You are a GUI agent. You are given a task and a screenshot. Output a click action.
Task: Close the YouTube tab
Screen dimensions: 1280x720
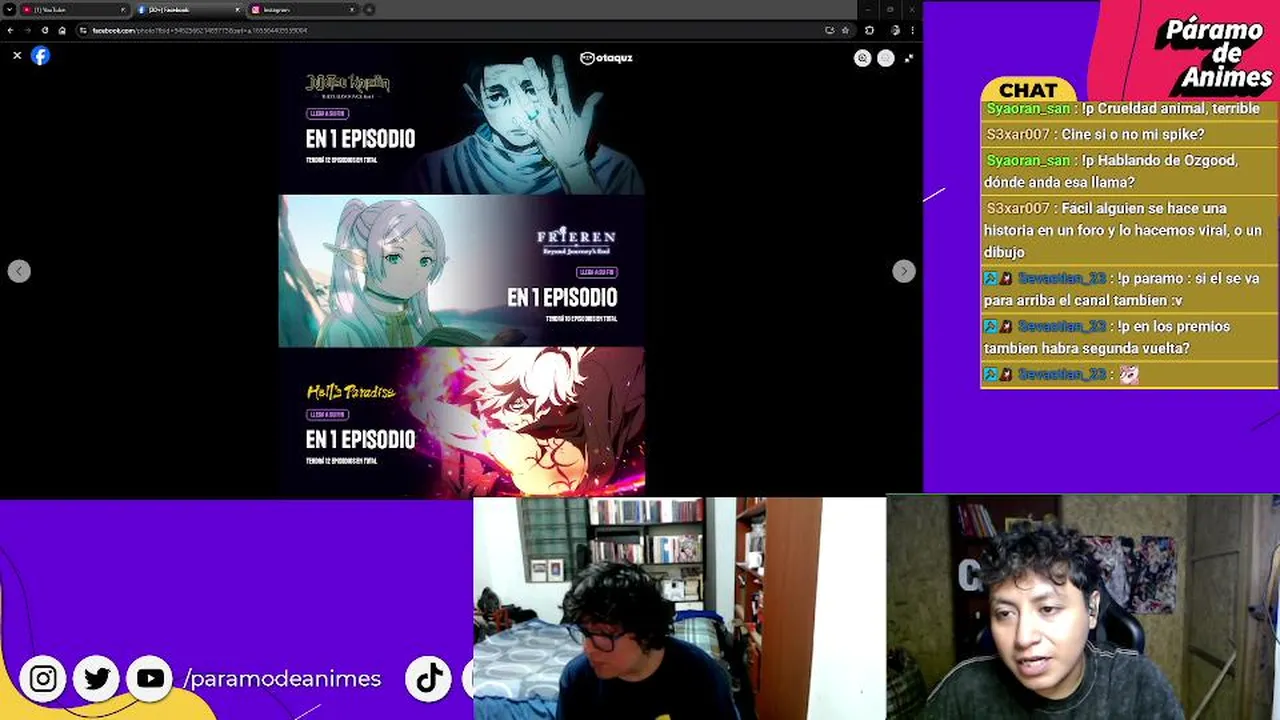[123, 9]
